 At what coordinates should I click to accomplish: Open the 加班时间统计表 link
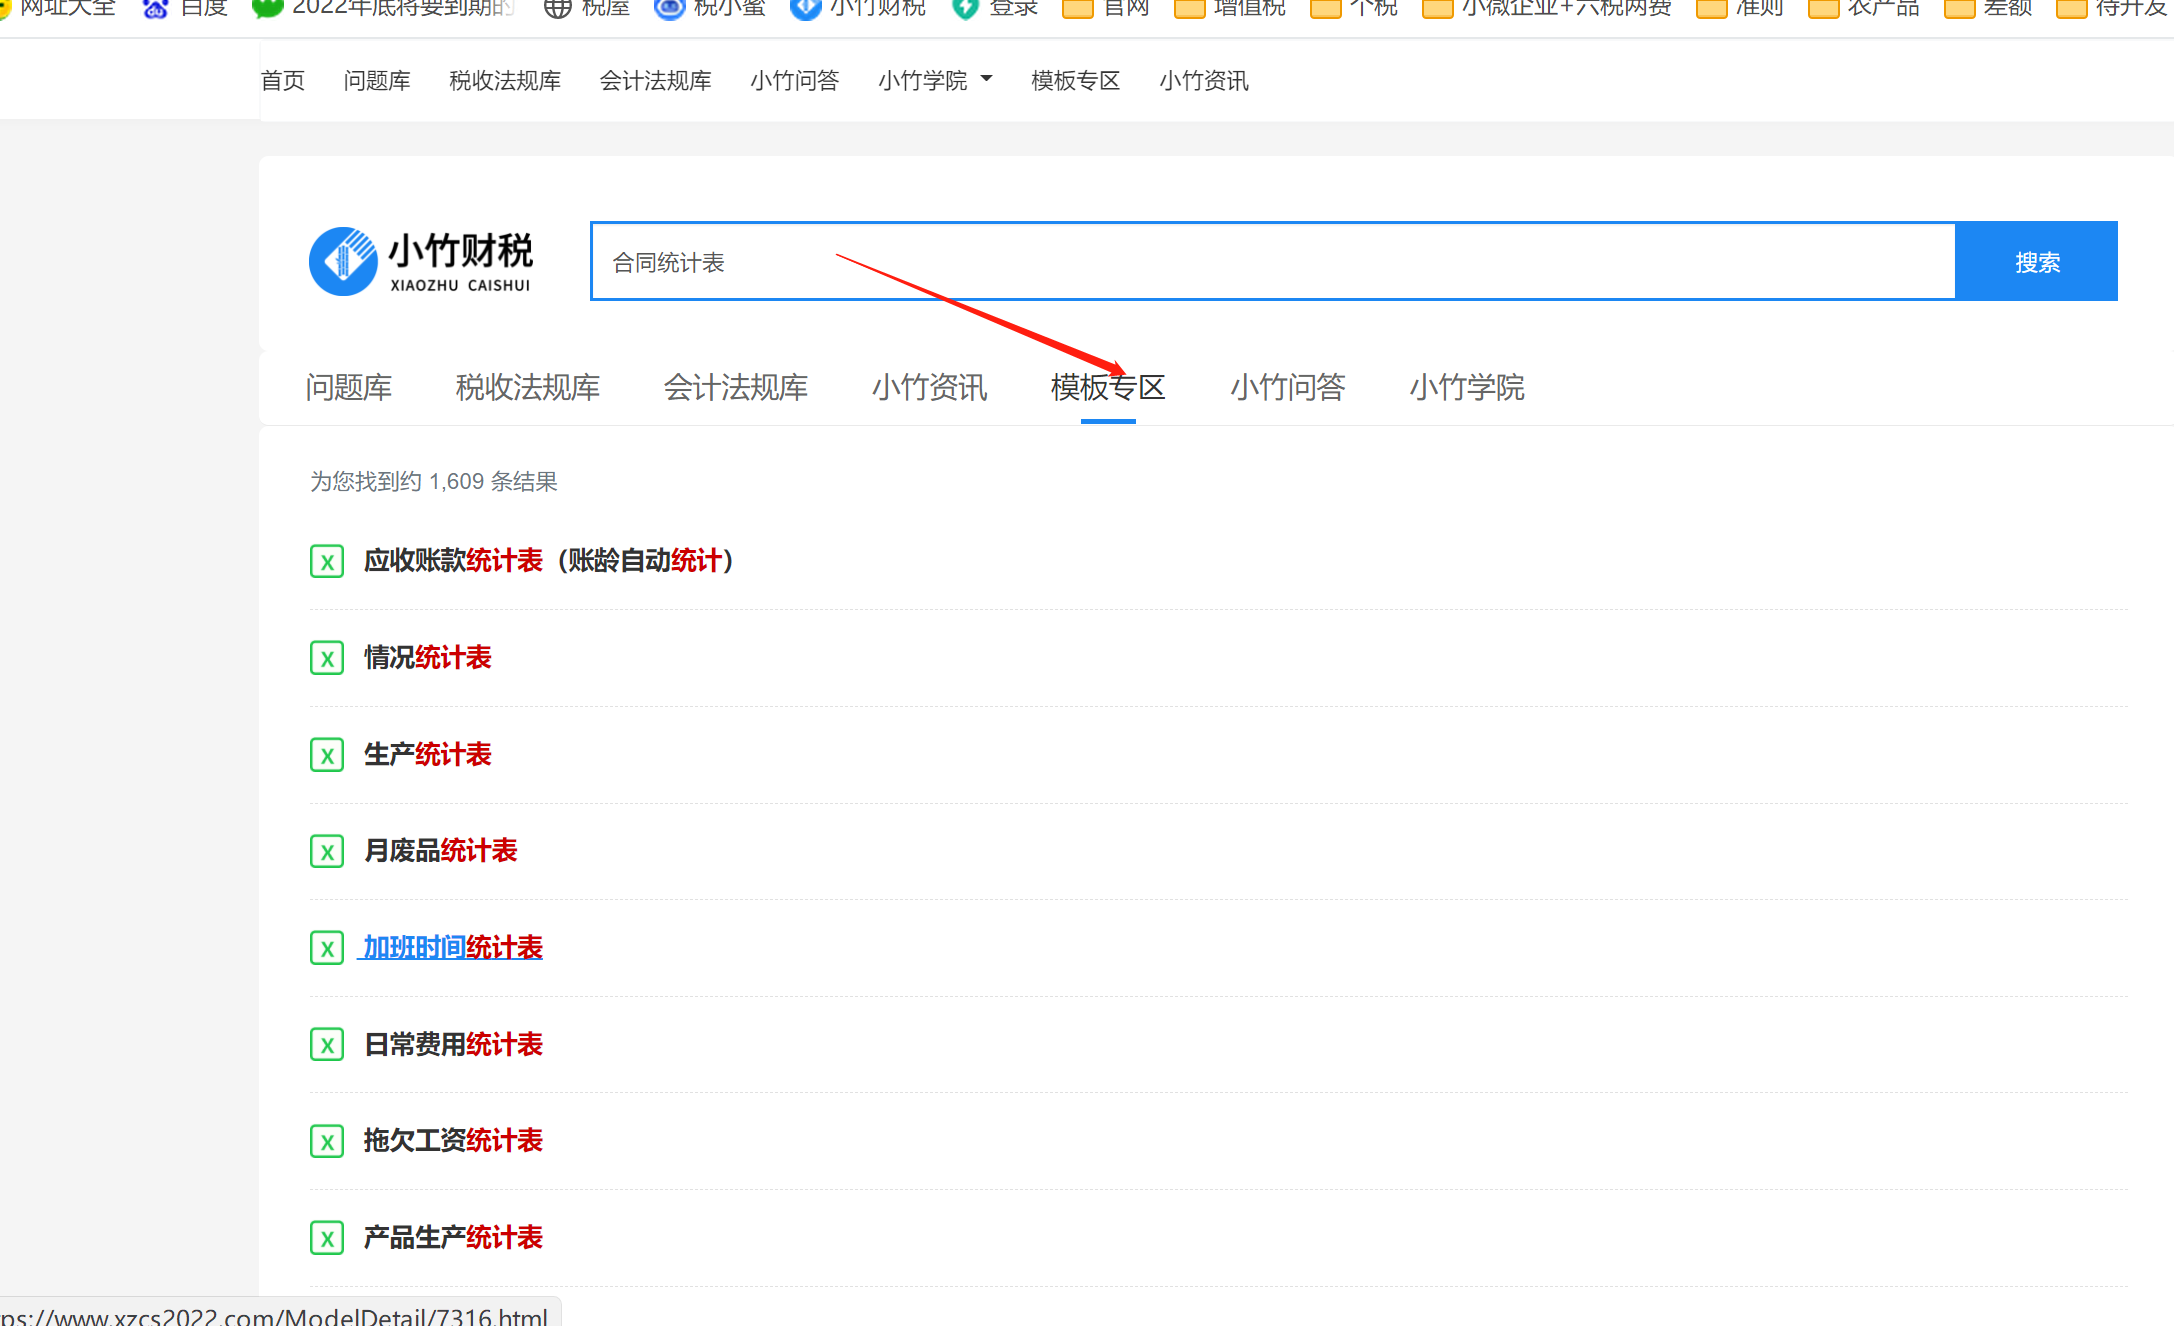453,947
